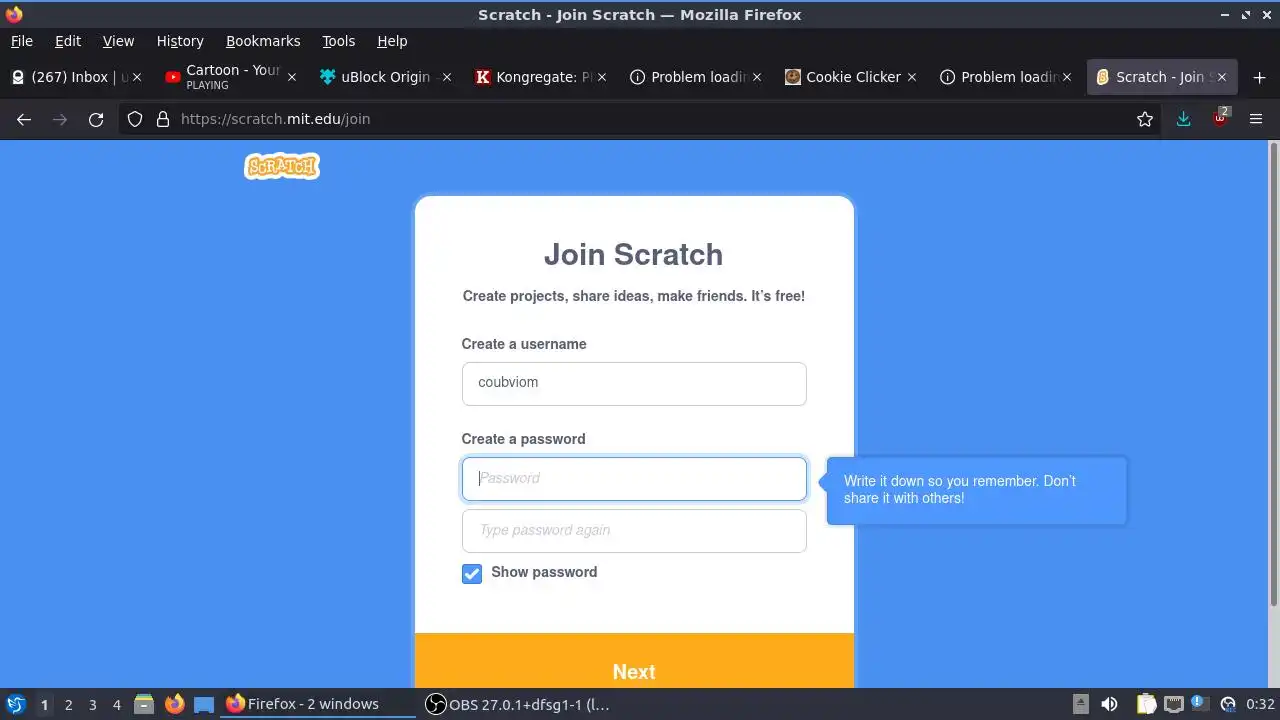This screenshot has height=720, width=1280.
Task: Open the Edit menu
Action: 68,41
